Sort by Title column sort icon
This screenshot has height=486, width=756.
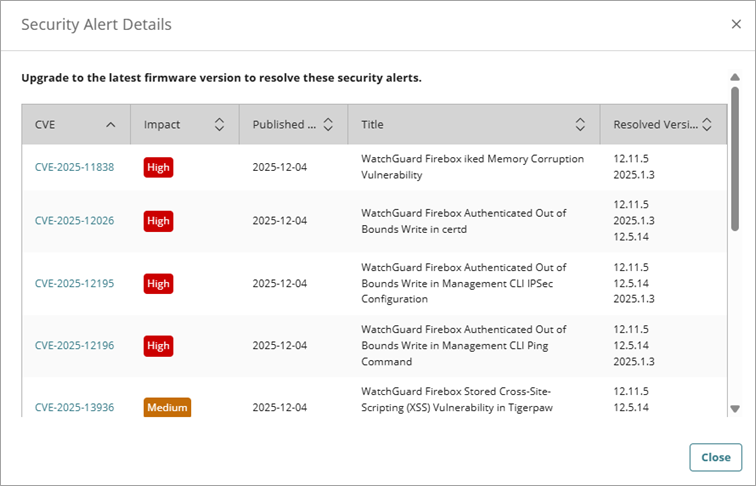pos(580,124)
